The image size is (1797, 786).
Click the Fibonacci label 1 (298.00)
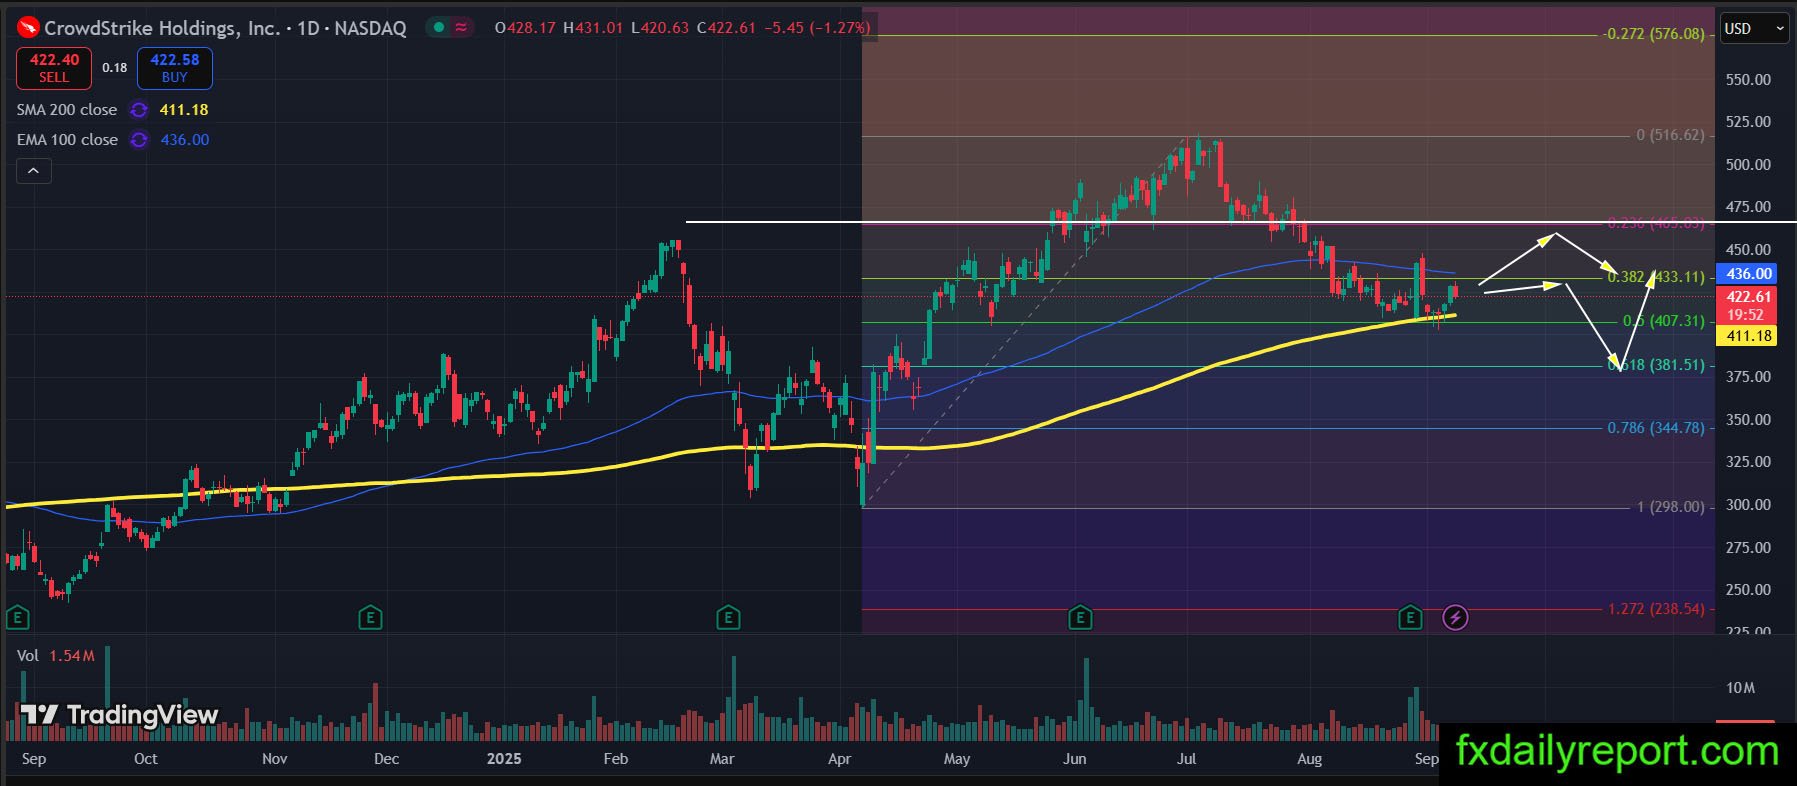(1670, 507)
